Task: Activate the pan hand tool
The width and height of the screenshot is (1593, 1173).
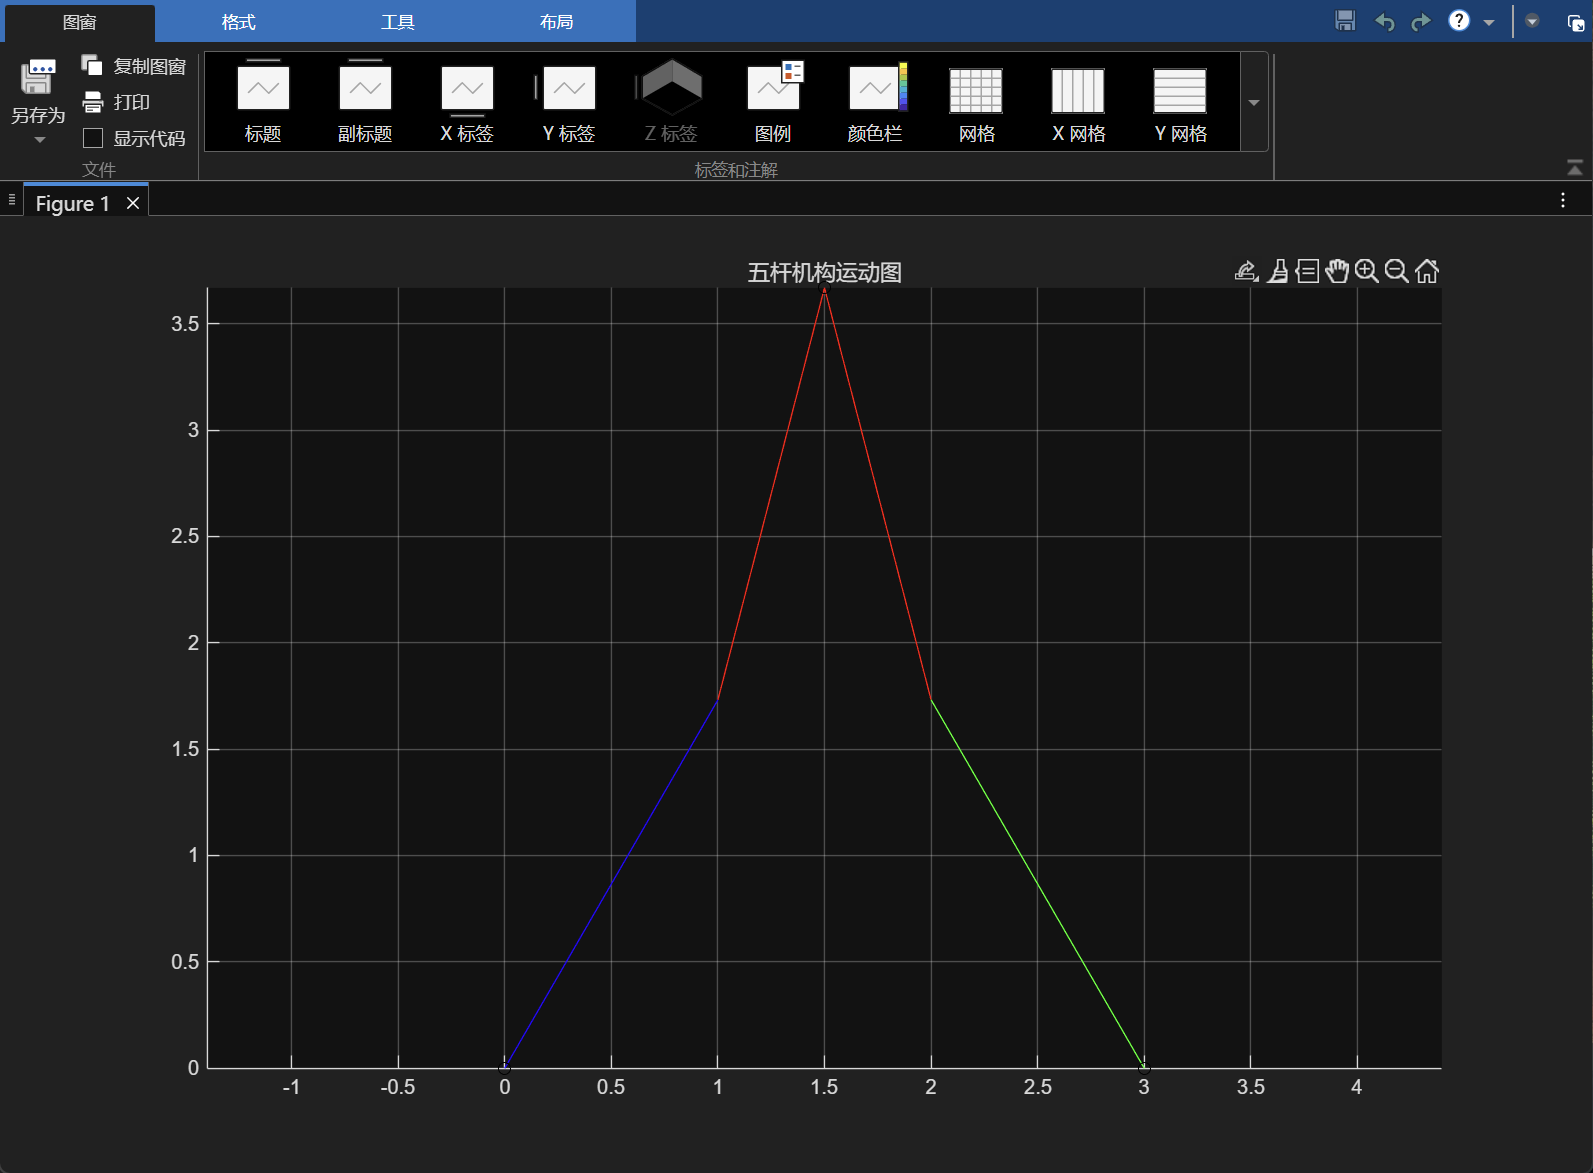Action: point(1337,271)
